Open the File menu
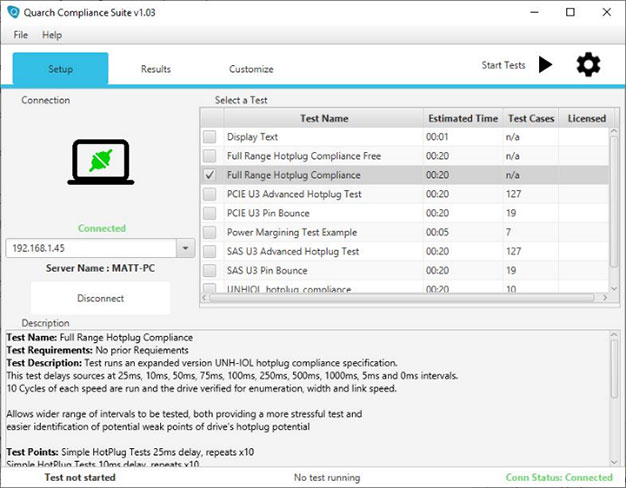Screen dimensions: 626x488 [x=20, y=35]
